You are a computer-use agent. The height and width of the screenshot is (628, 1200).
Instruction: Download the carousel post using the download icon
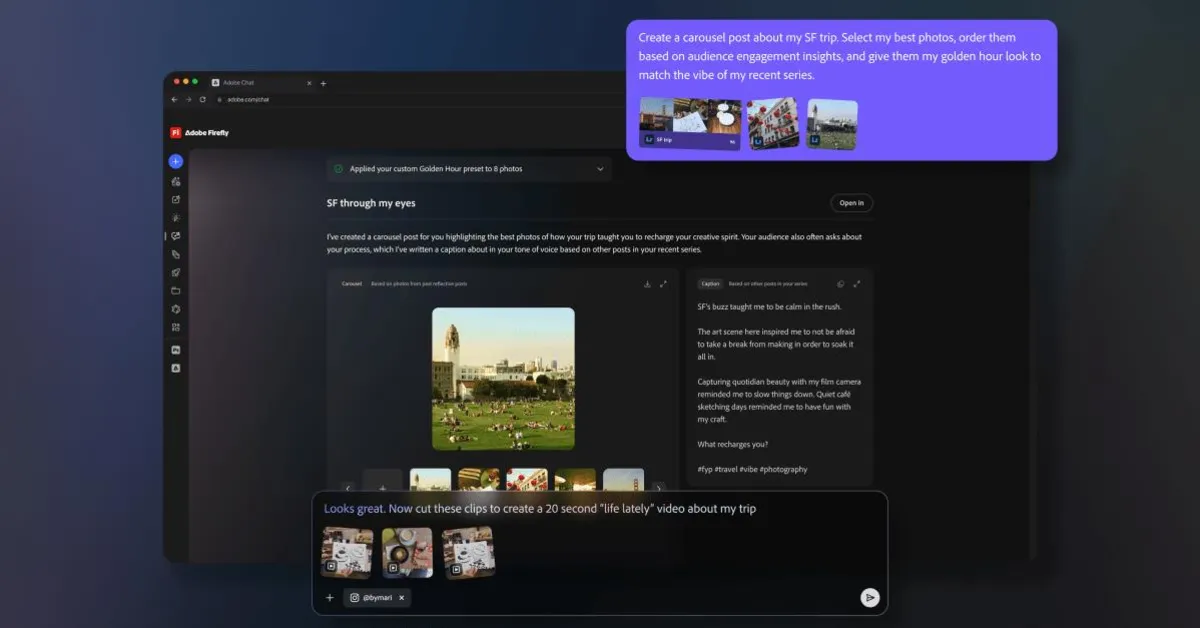coord(648,283)
